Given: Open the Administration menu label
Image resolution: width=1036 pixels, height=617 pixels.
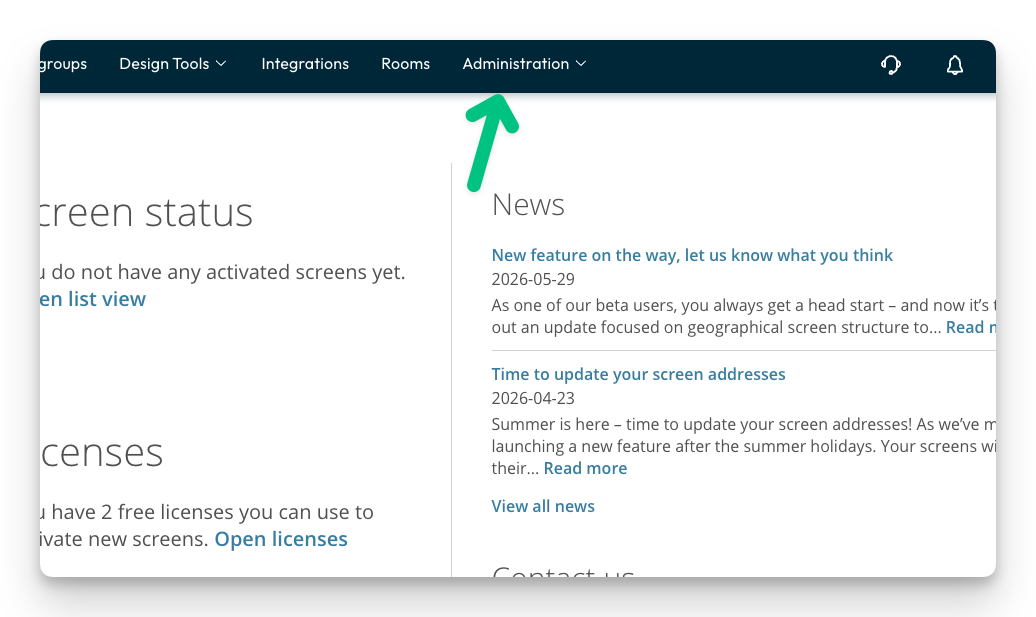Looking at the screenshot, I should [x=515, y=64].
